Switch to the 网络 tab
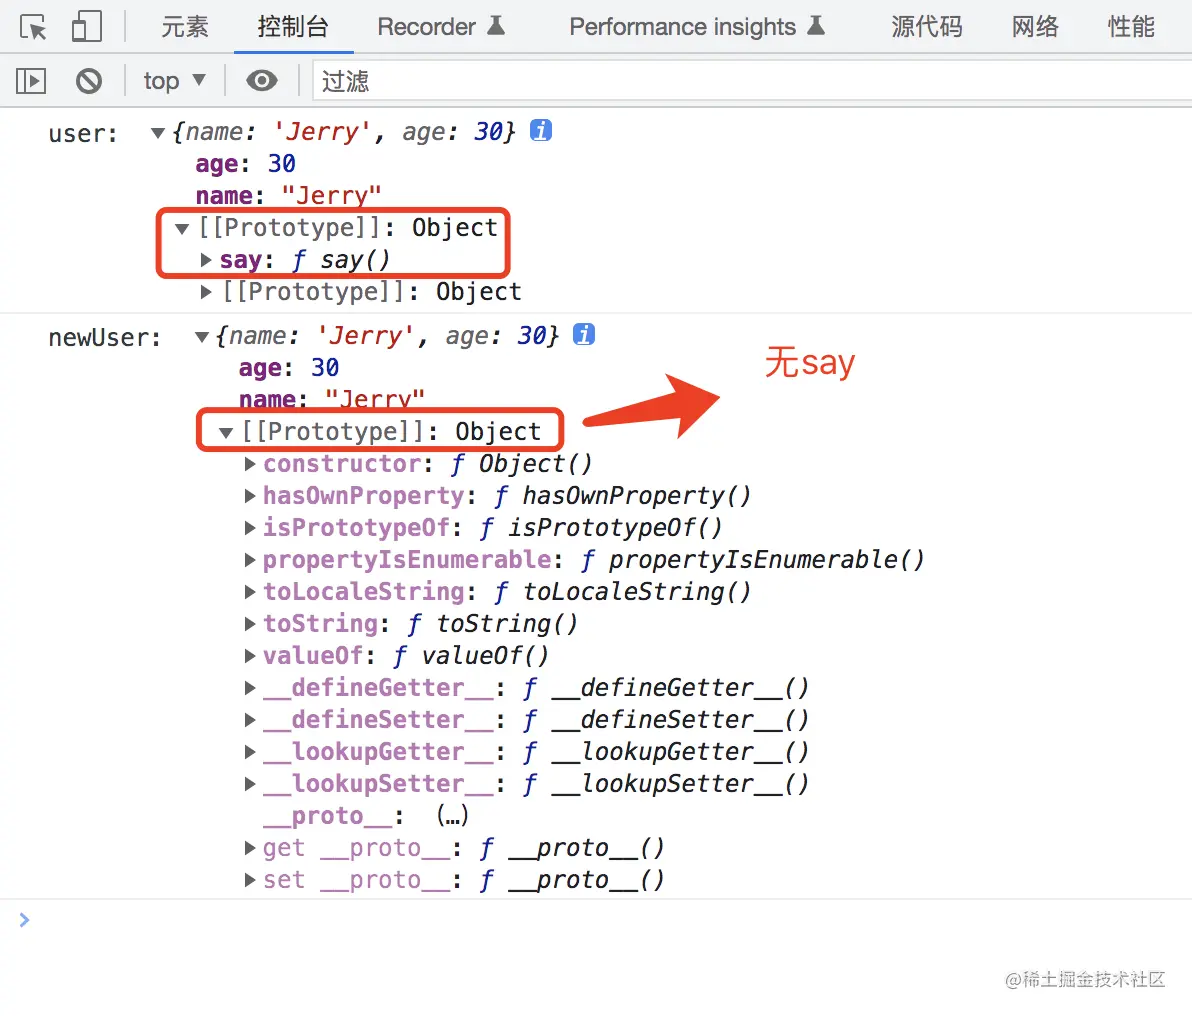The image size is (1192, 1016). (1035, 27)
